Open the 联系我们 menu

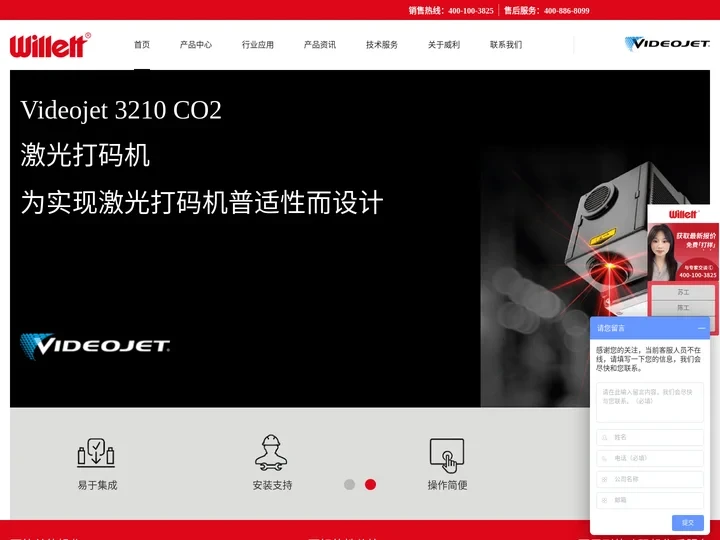tap(506, 45)
